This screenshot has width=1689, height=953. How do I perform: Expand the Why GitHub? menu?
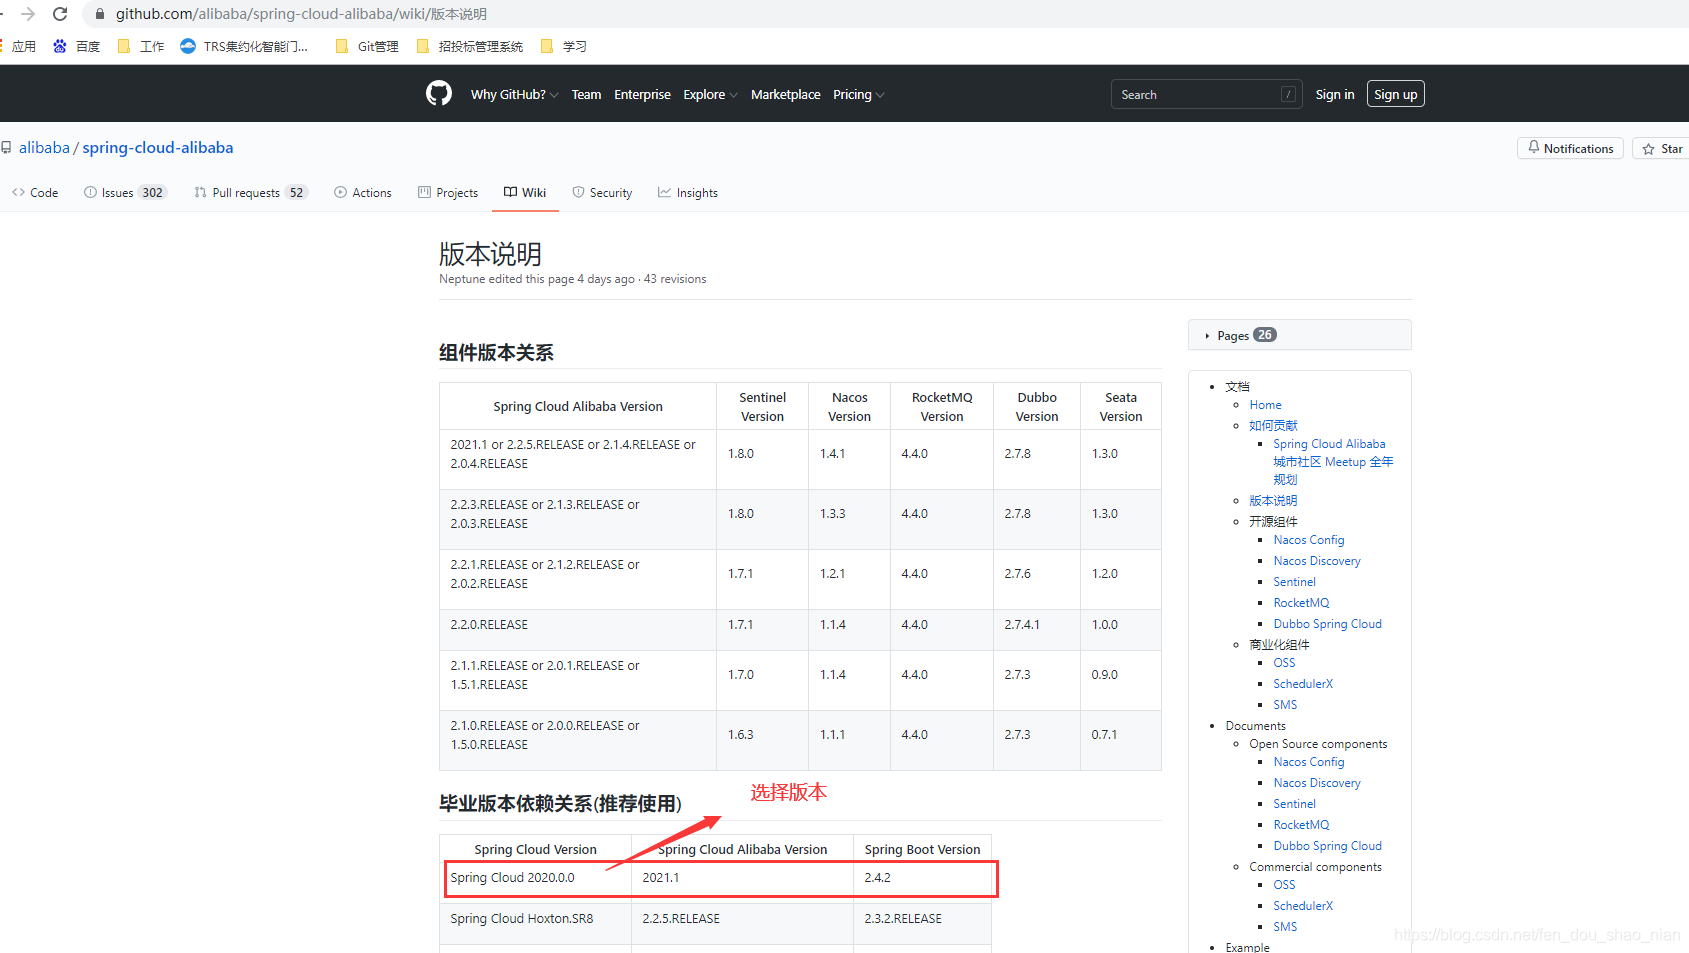[514, 94]
